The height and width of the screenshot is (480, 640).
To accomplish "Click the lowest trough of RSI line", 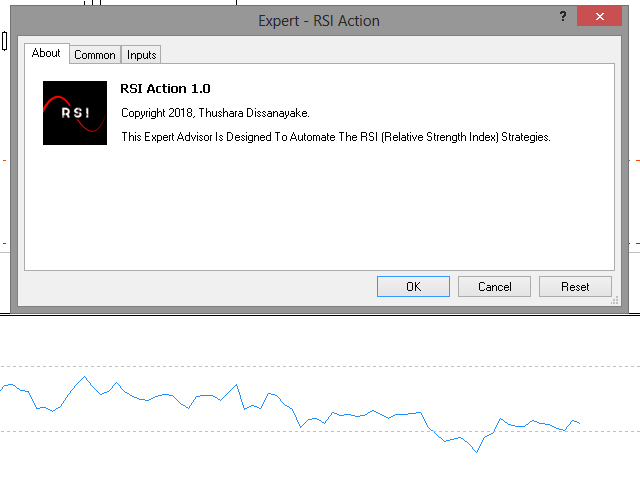I will (476, 452).
